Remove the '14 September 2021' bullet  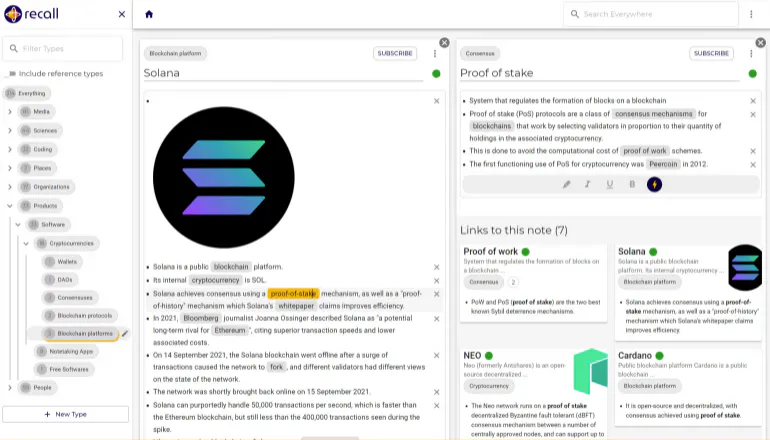(437, 356)
